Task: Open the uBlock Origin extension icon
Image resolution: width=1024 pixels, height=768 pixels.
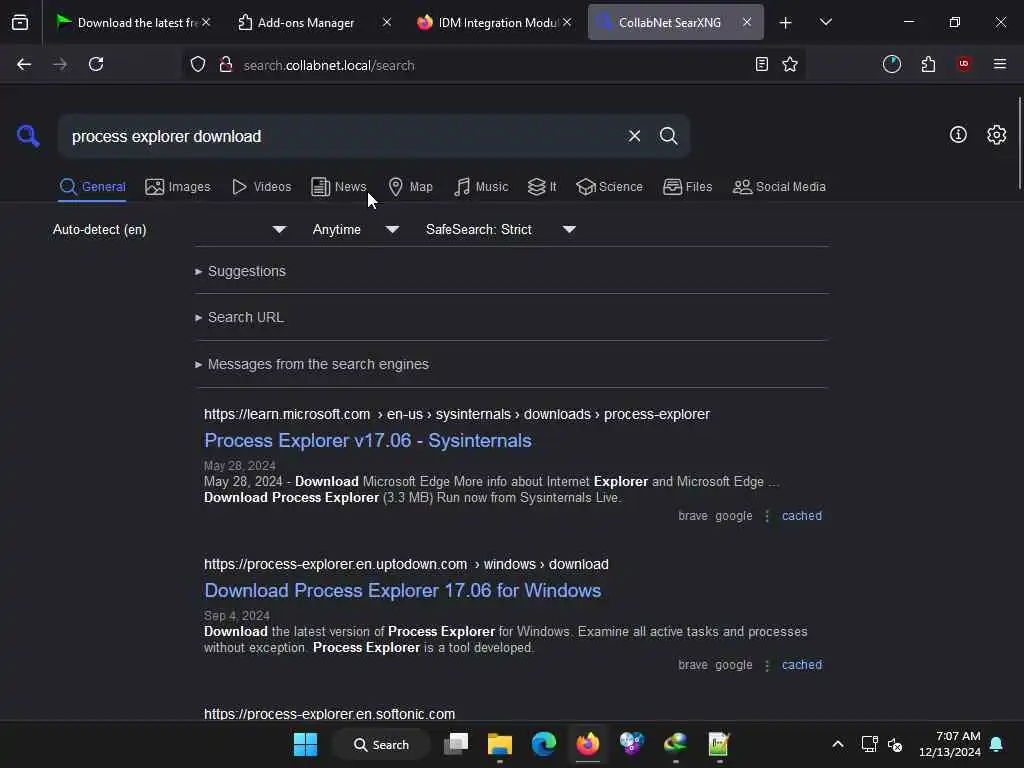Action: (964, 64)
